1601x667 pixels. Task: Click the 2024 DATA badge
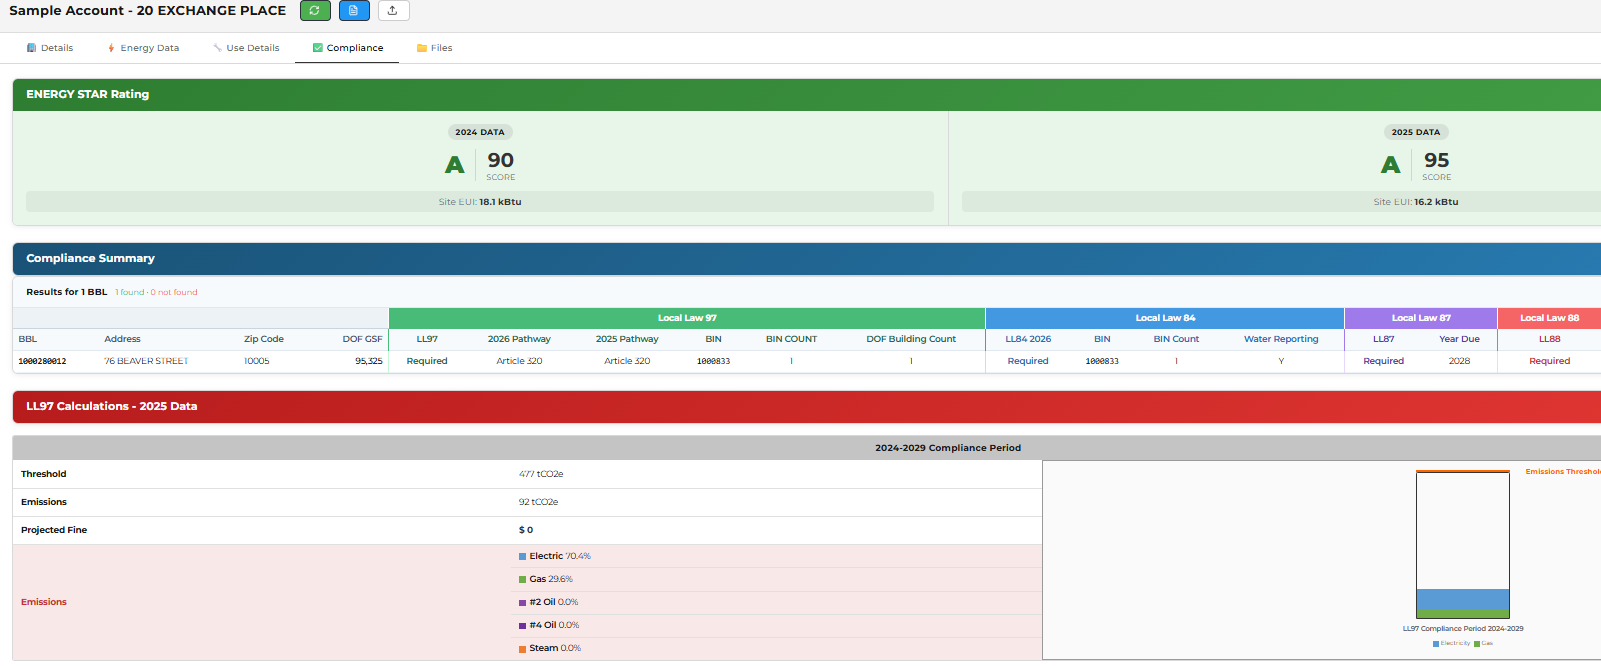coord(480,132)
